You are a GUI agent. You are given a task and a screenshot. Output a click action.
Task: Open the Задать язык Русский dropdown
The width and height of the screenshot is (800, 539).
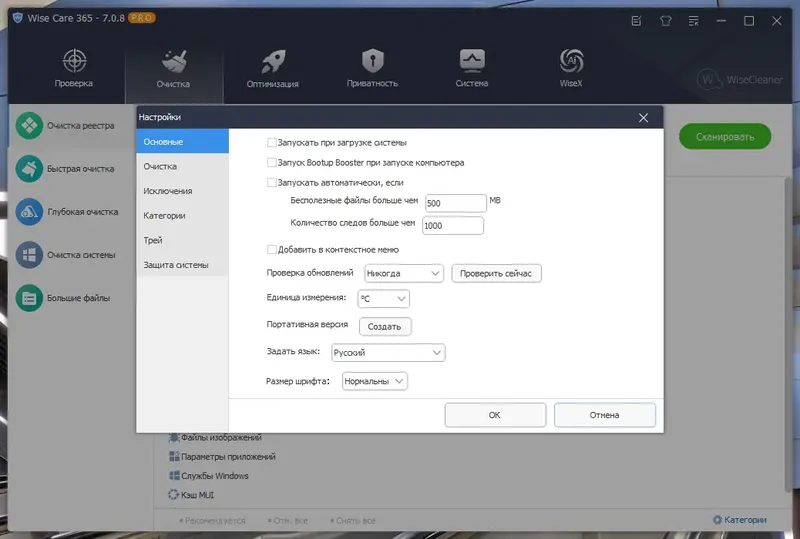click(x=388, y=353)
